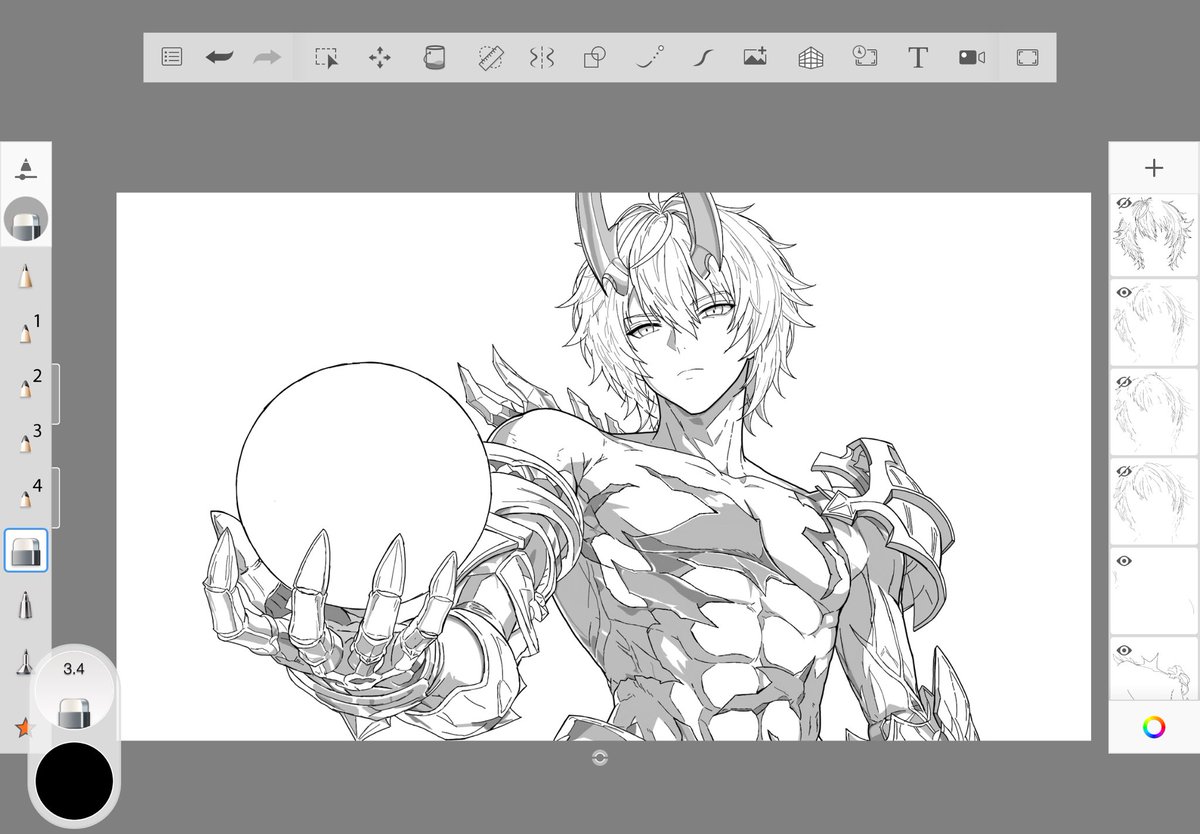Select the gray marker brush

pos(26,605)
